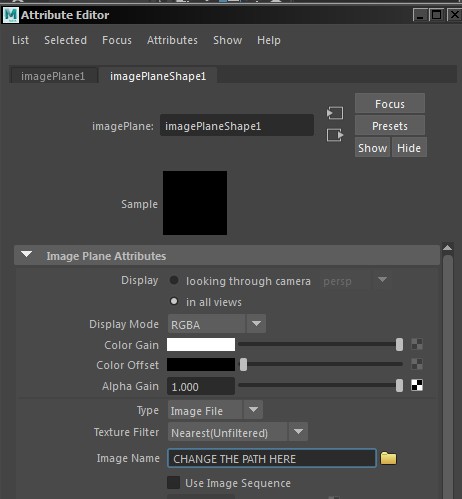Viewport: 462px width, 499px height.
Task: Open the List menu
Action: [x=20, y=40]
